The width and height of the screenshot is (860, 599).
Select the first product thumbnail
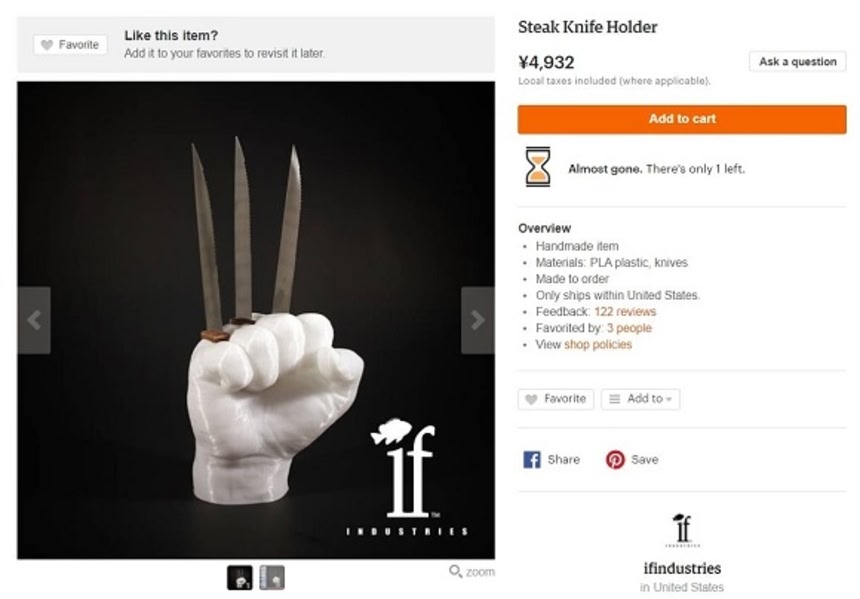(x=240, y=578)
